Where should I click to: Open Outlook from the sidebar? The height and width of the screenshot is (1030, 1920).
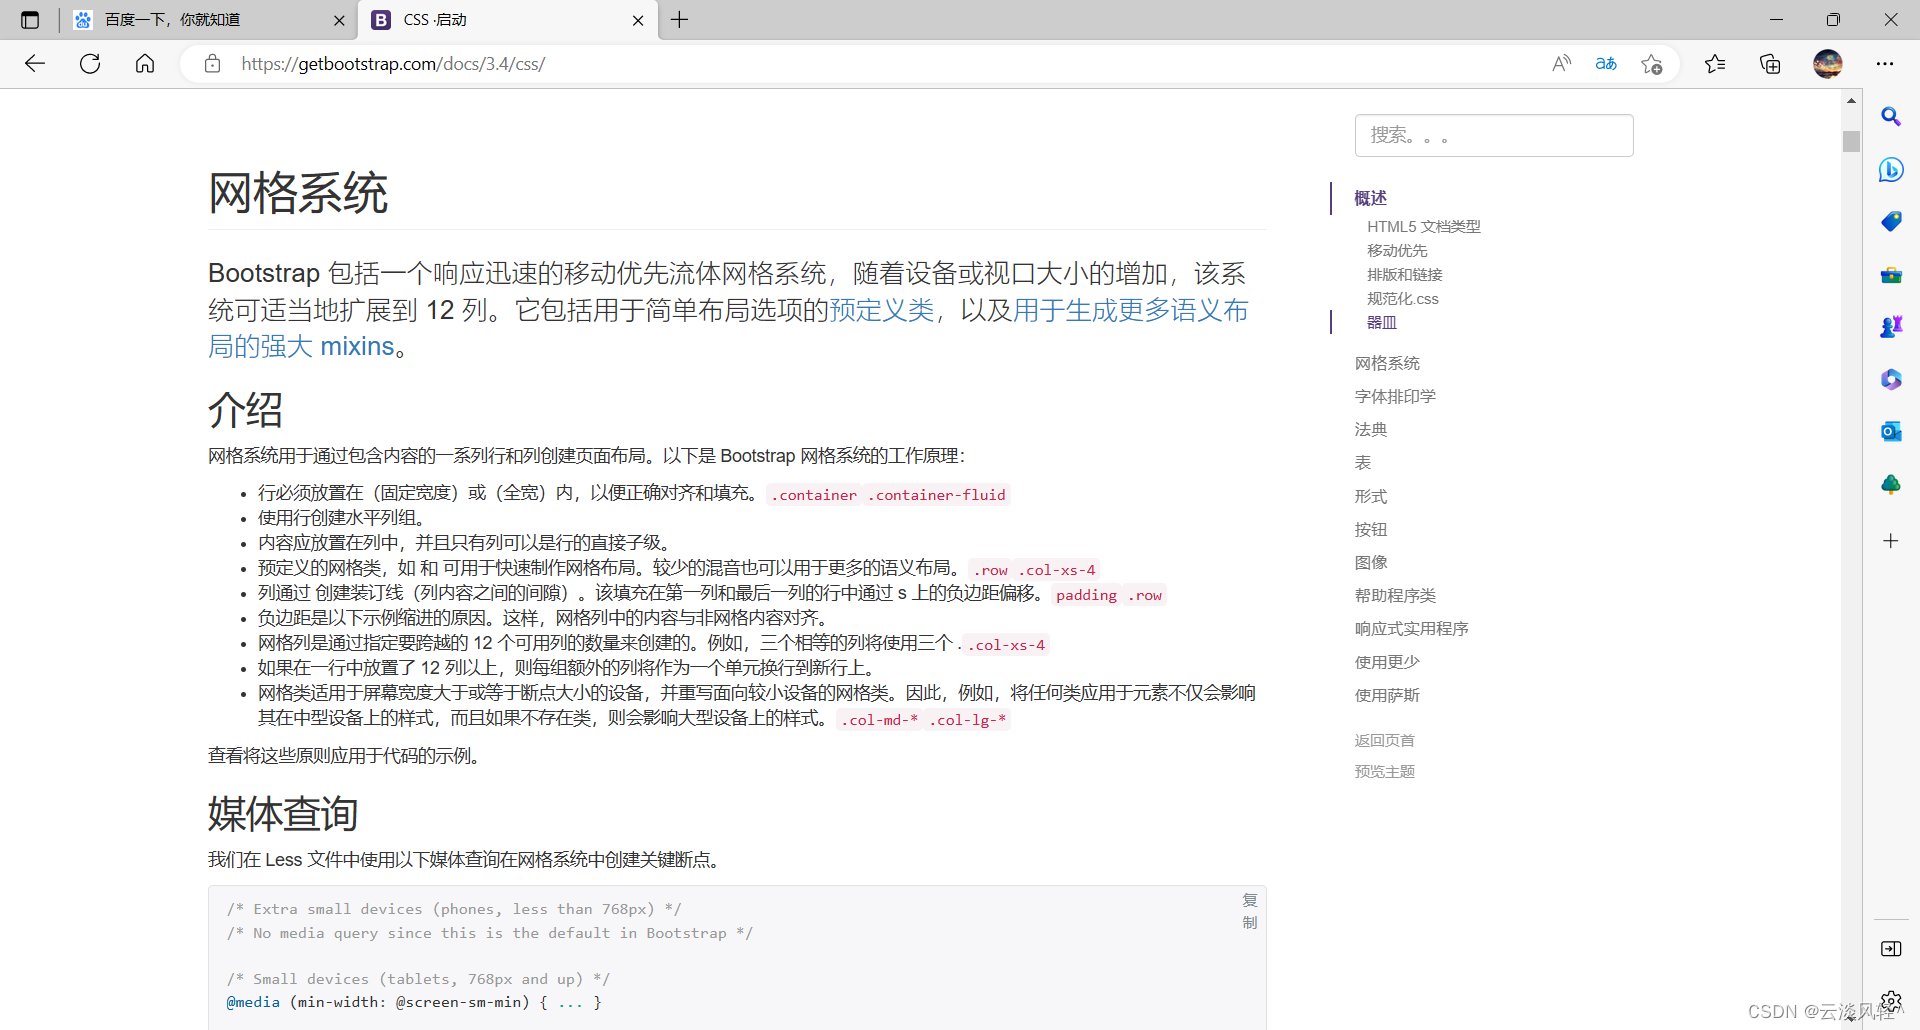pos(1891,431)
